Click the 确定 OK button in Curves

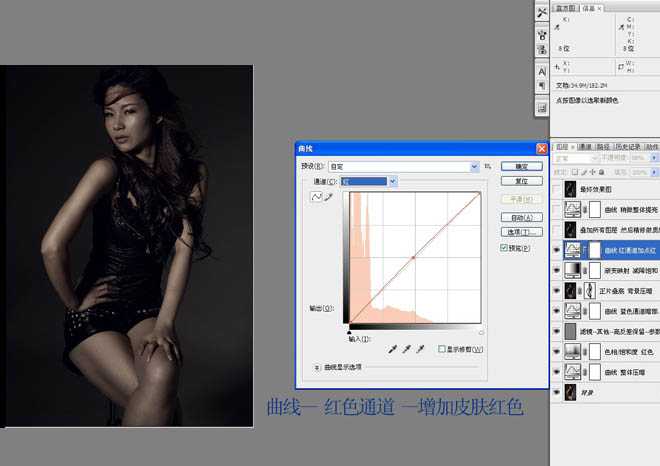pos(522,166)
